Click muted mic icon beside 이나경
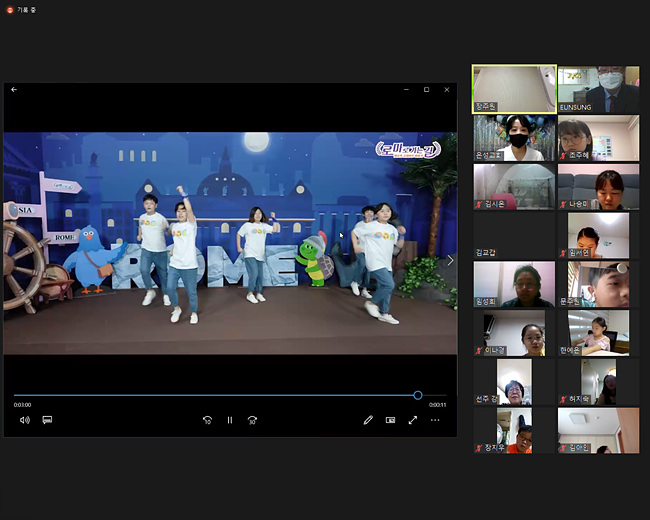 point(479,351)
